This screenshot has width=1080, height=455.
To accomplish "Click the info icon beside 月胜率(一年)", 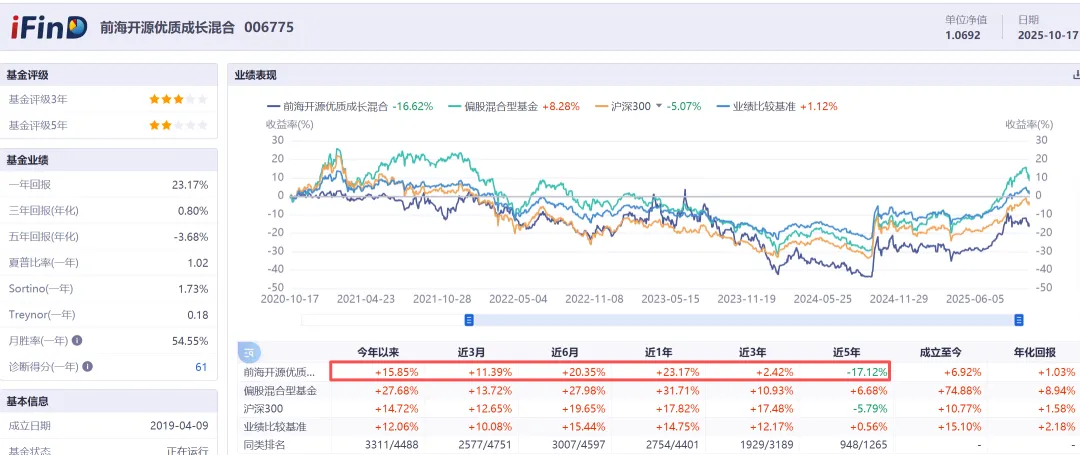I will coord(77,341).
